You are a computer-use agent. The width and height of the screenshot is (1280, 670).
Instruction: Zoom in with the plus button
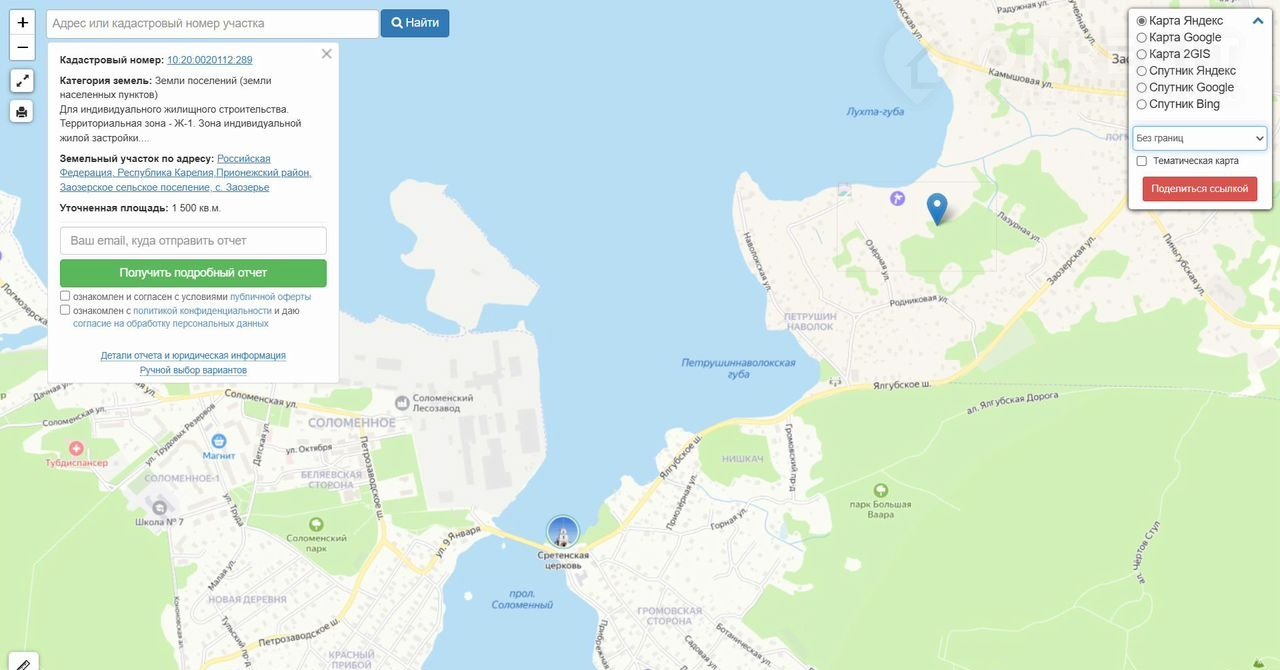point(22,22)
